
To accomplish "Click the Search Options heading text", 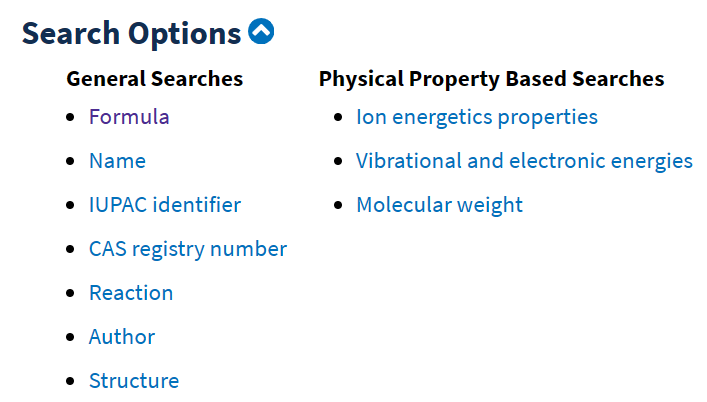I will (x=131, y=33).
